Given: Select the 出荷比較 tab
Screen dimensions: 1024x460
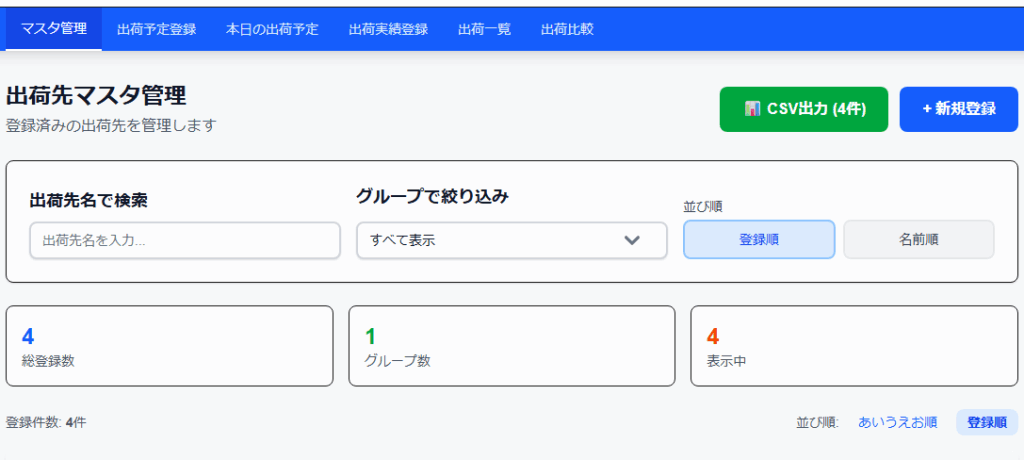Looking at the screenshot, I should coord(567,29).
